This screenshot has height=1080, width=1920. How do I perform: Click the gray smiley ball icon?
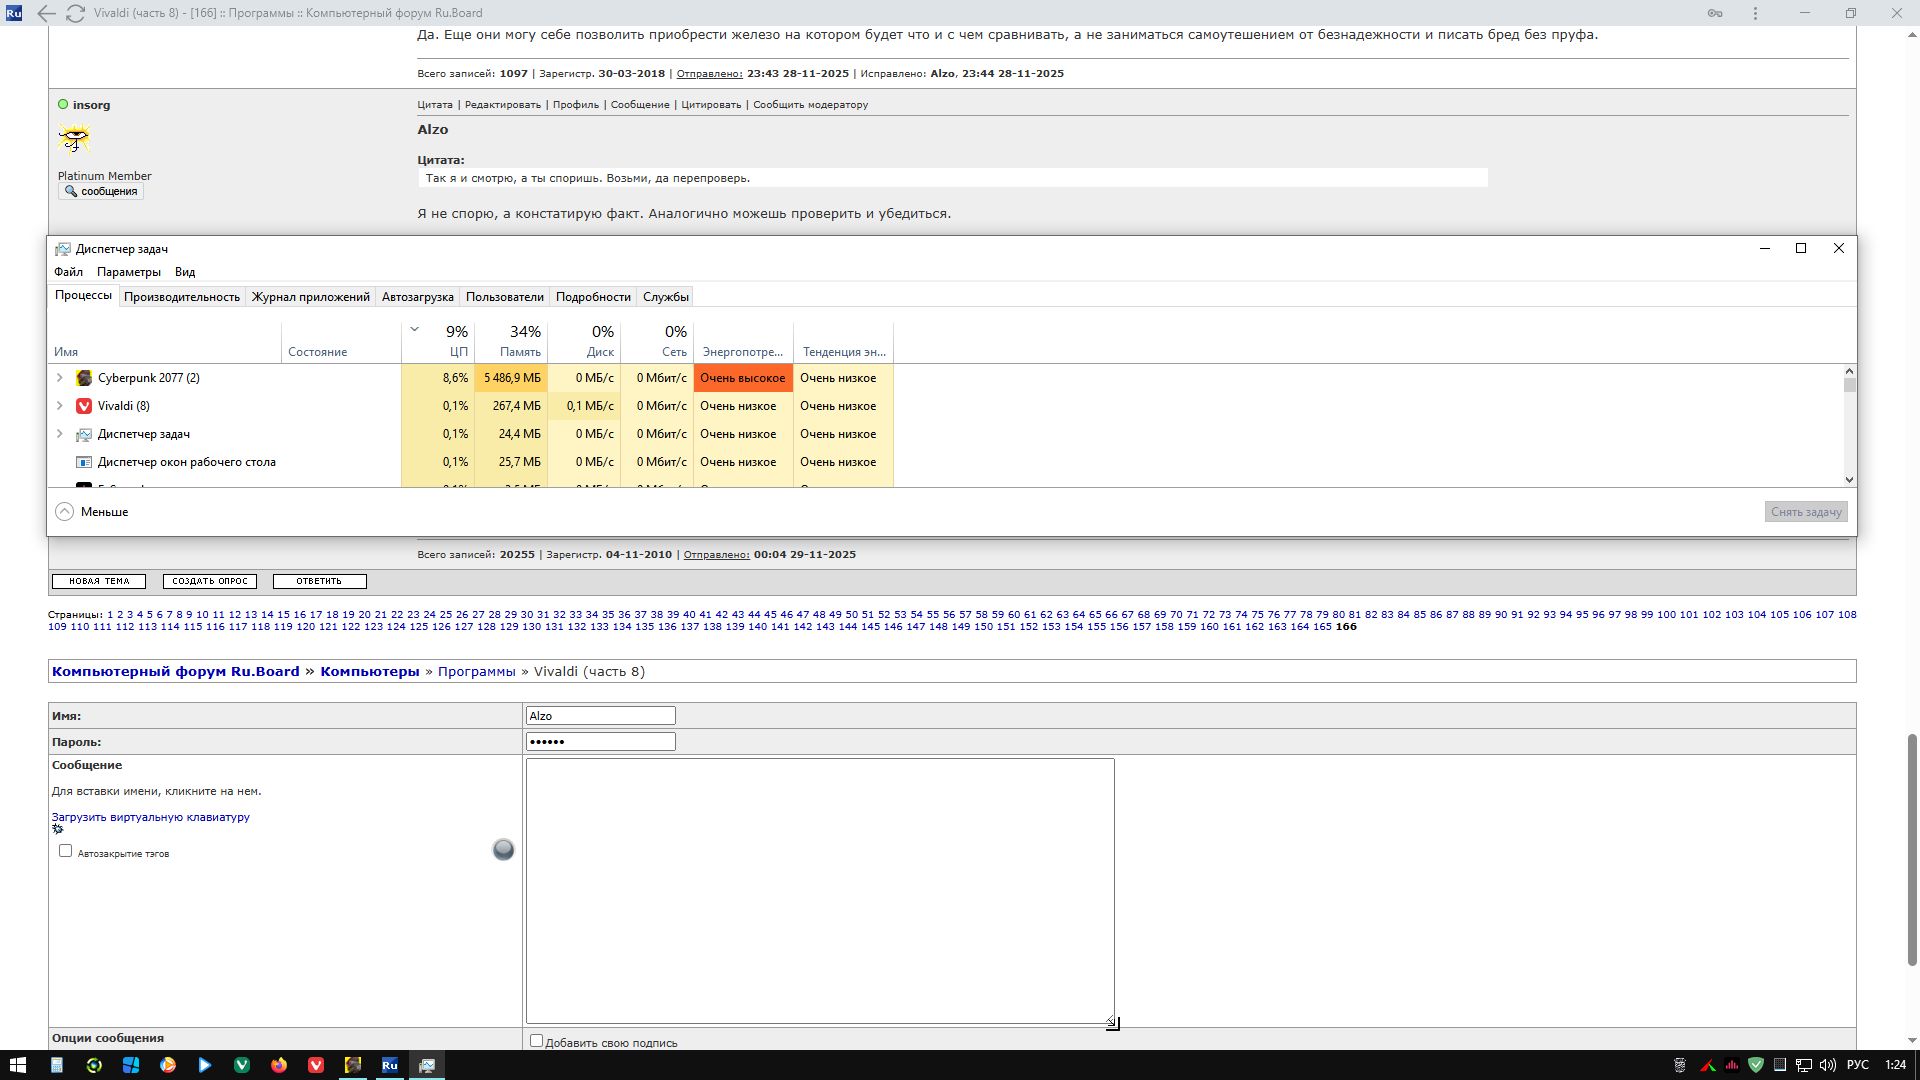tap(503, 849)
